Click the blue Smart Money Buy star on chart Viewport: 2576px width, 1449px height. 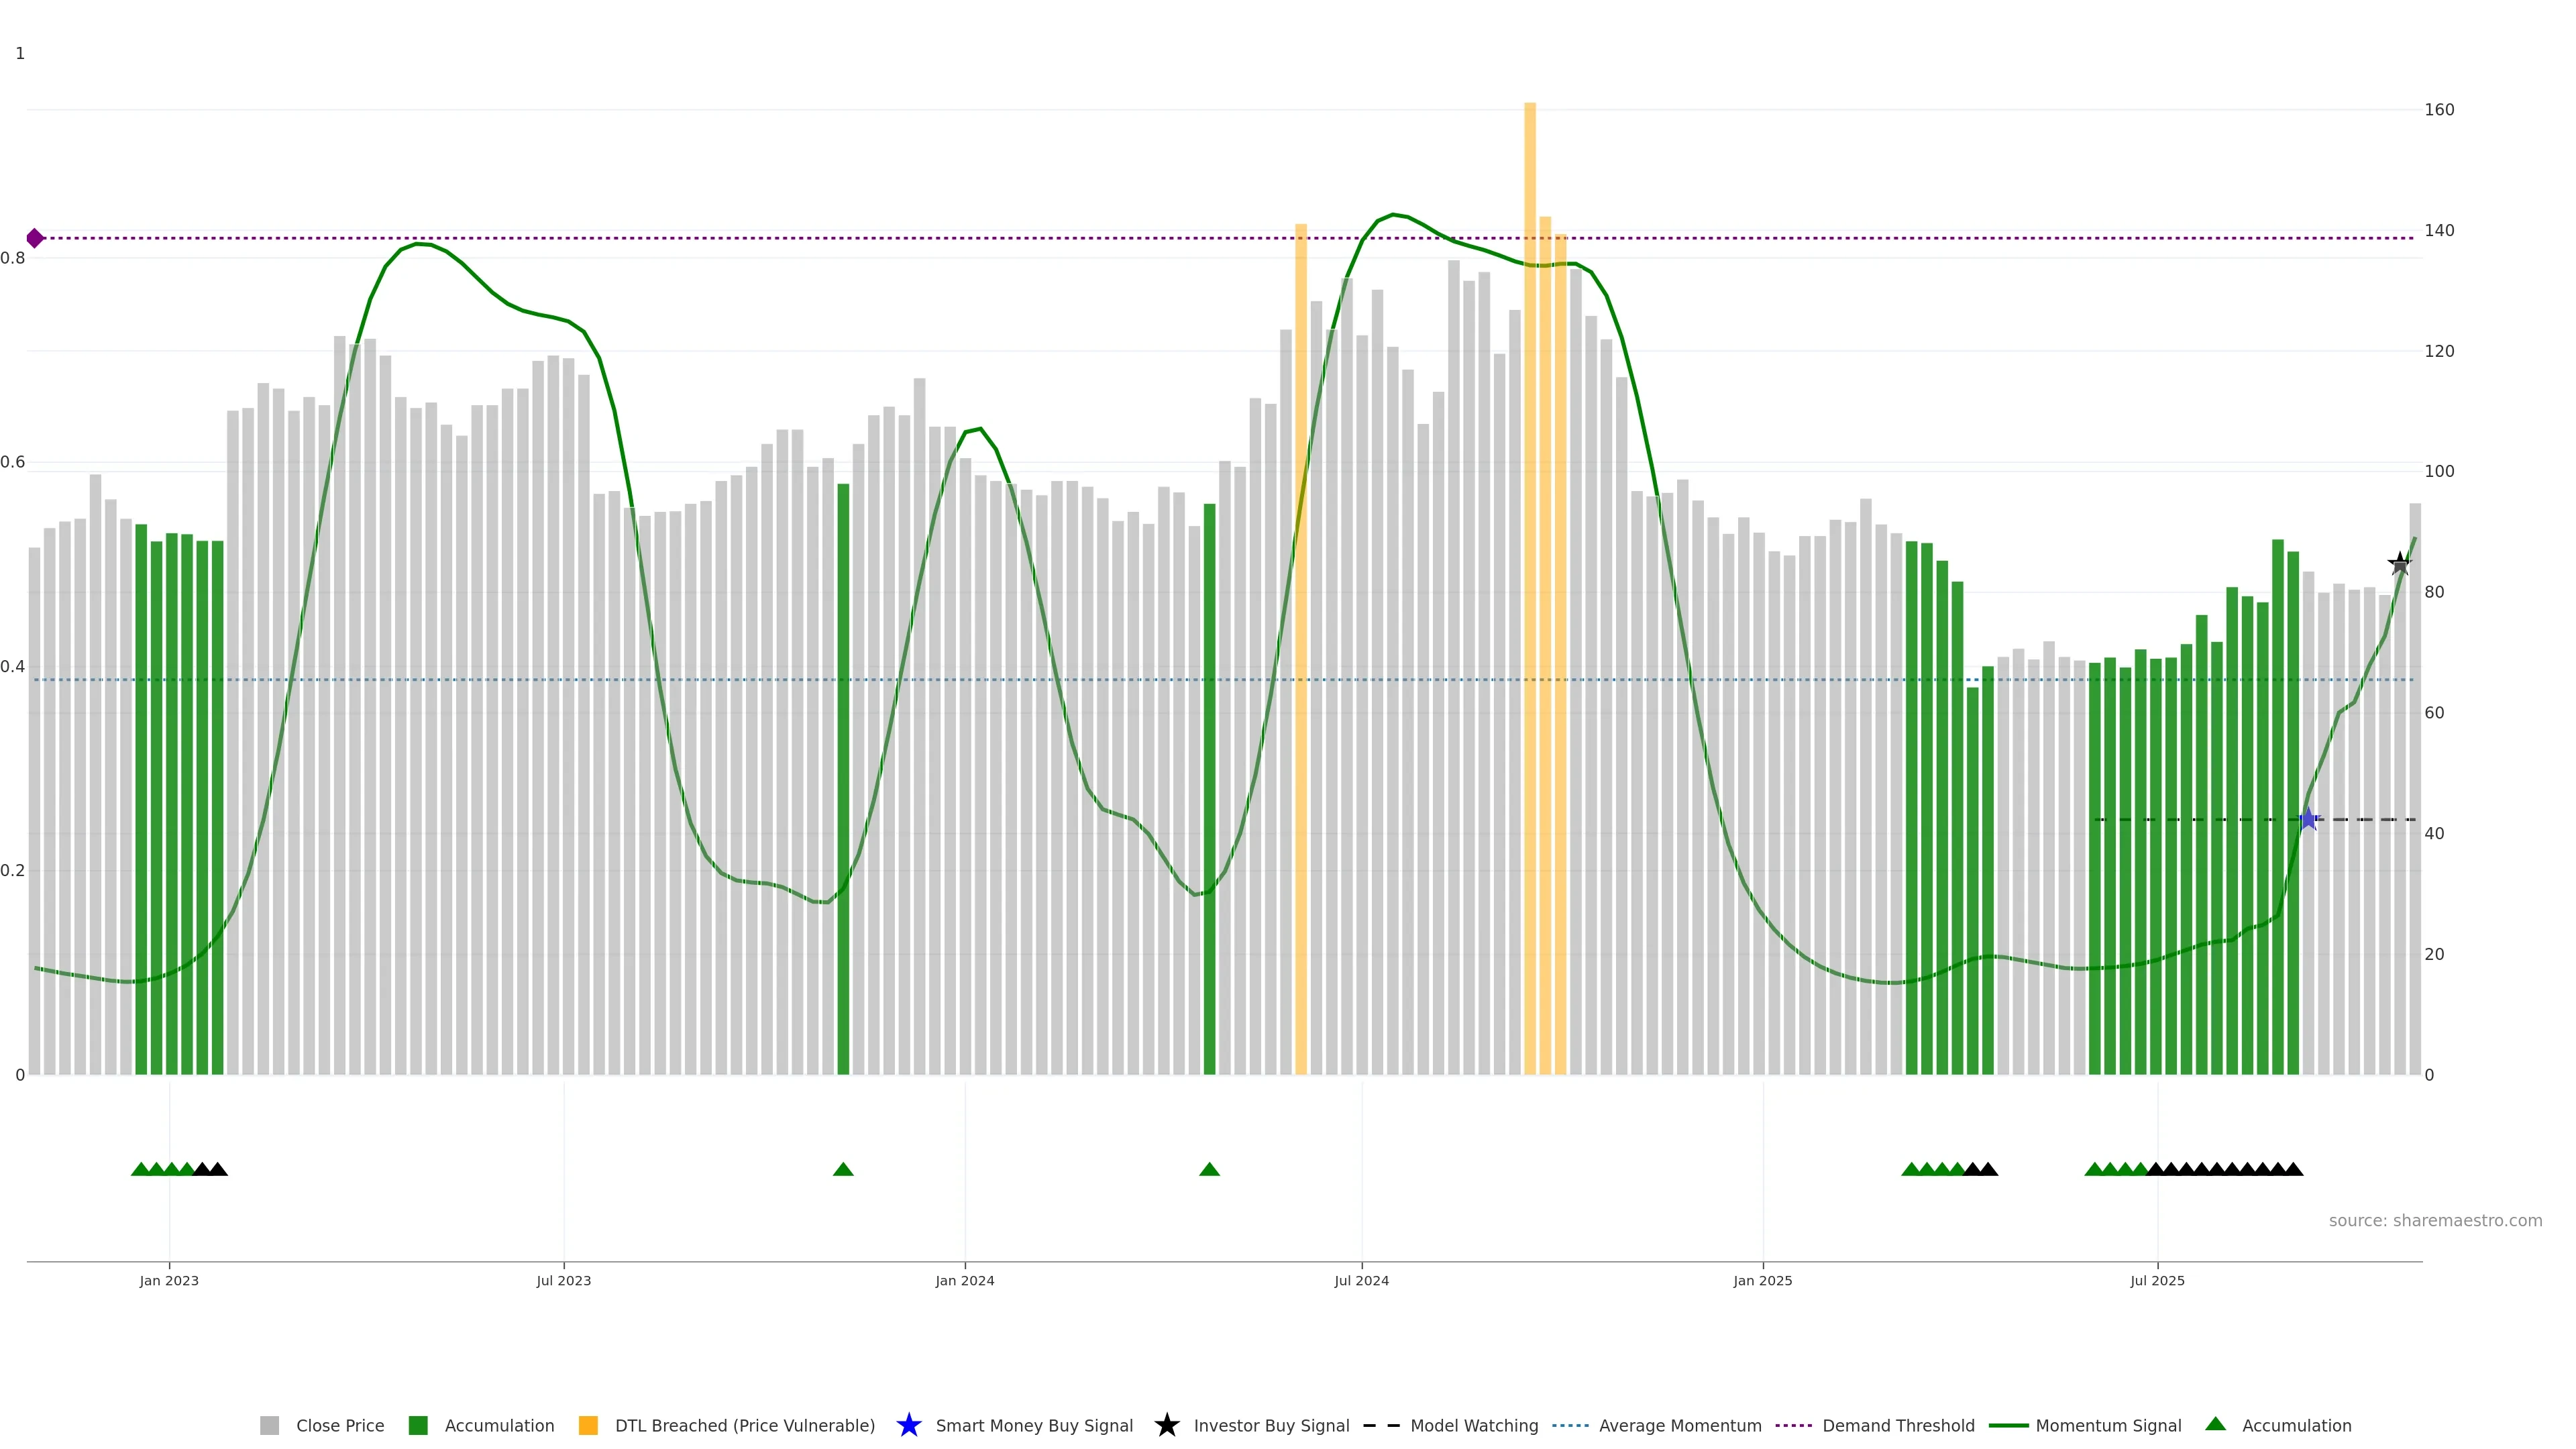coord(2308,819)
